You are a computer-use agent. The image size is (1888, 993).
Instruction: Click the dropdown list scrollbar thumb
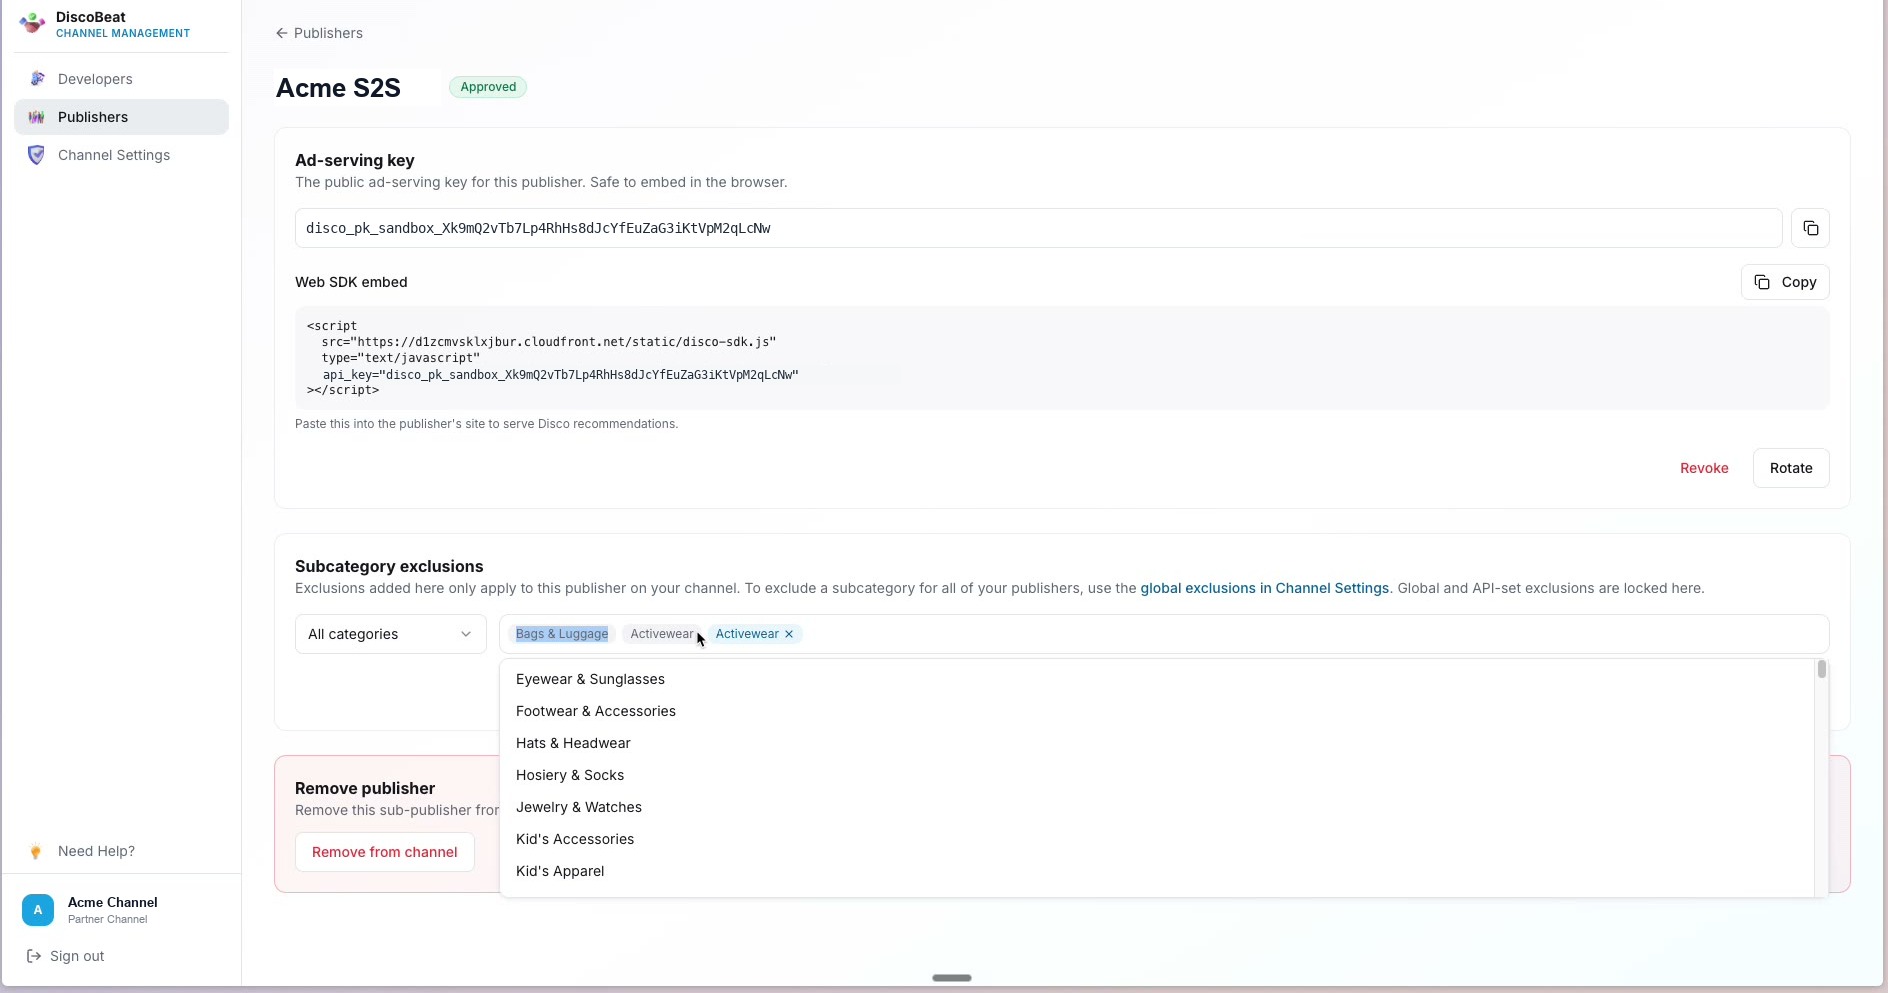click(1822, 669)
